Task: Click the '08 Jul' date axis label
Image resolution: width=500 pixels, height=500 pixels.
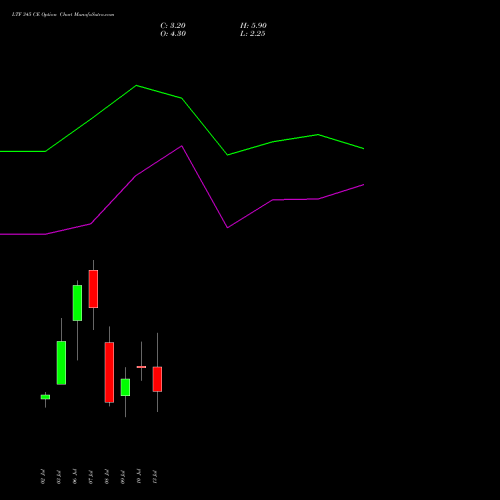Action: tap(107, 477)
